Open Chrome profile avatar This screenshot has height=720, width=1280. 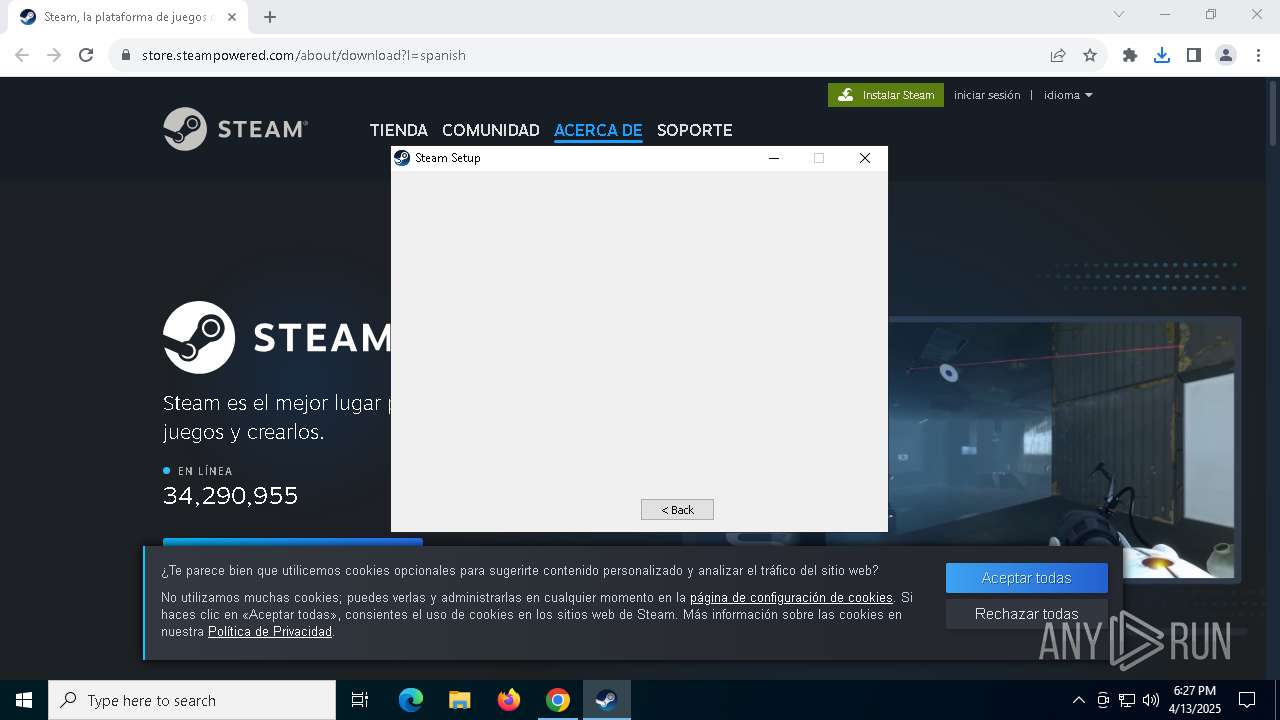1226,55
